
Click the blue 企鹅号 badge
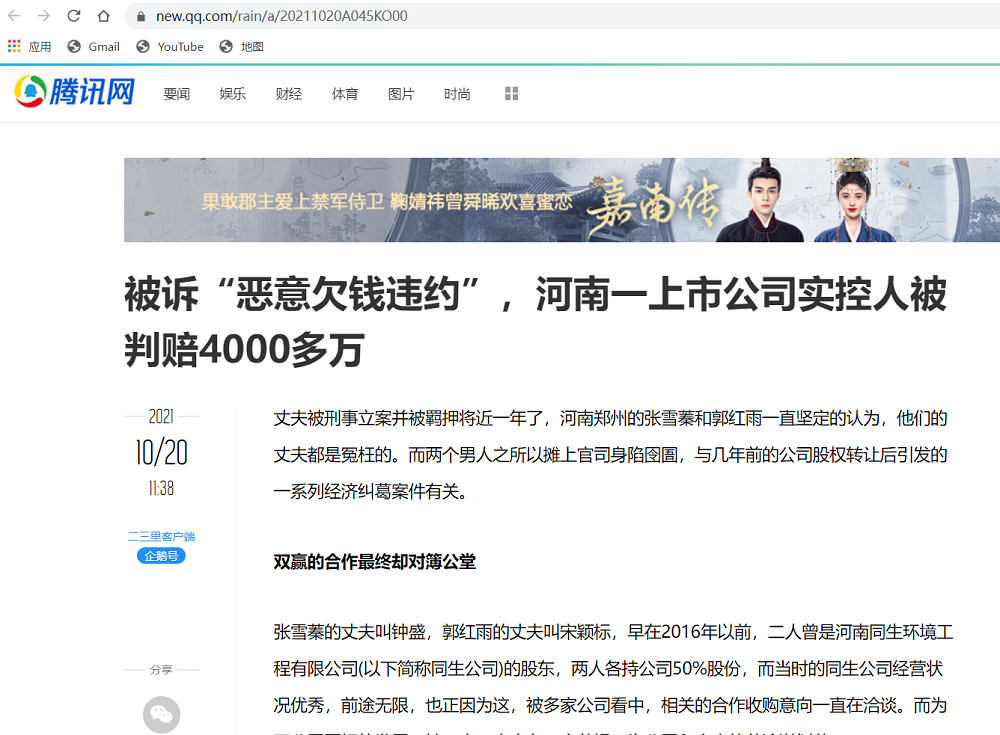click(161, 556)
